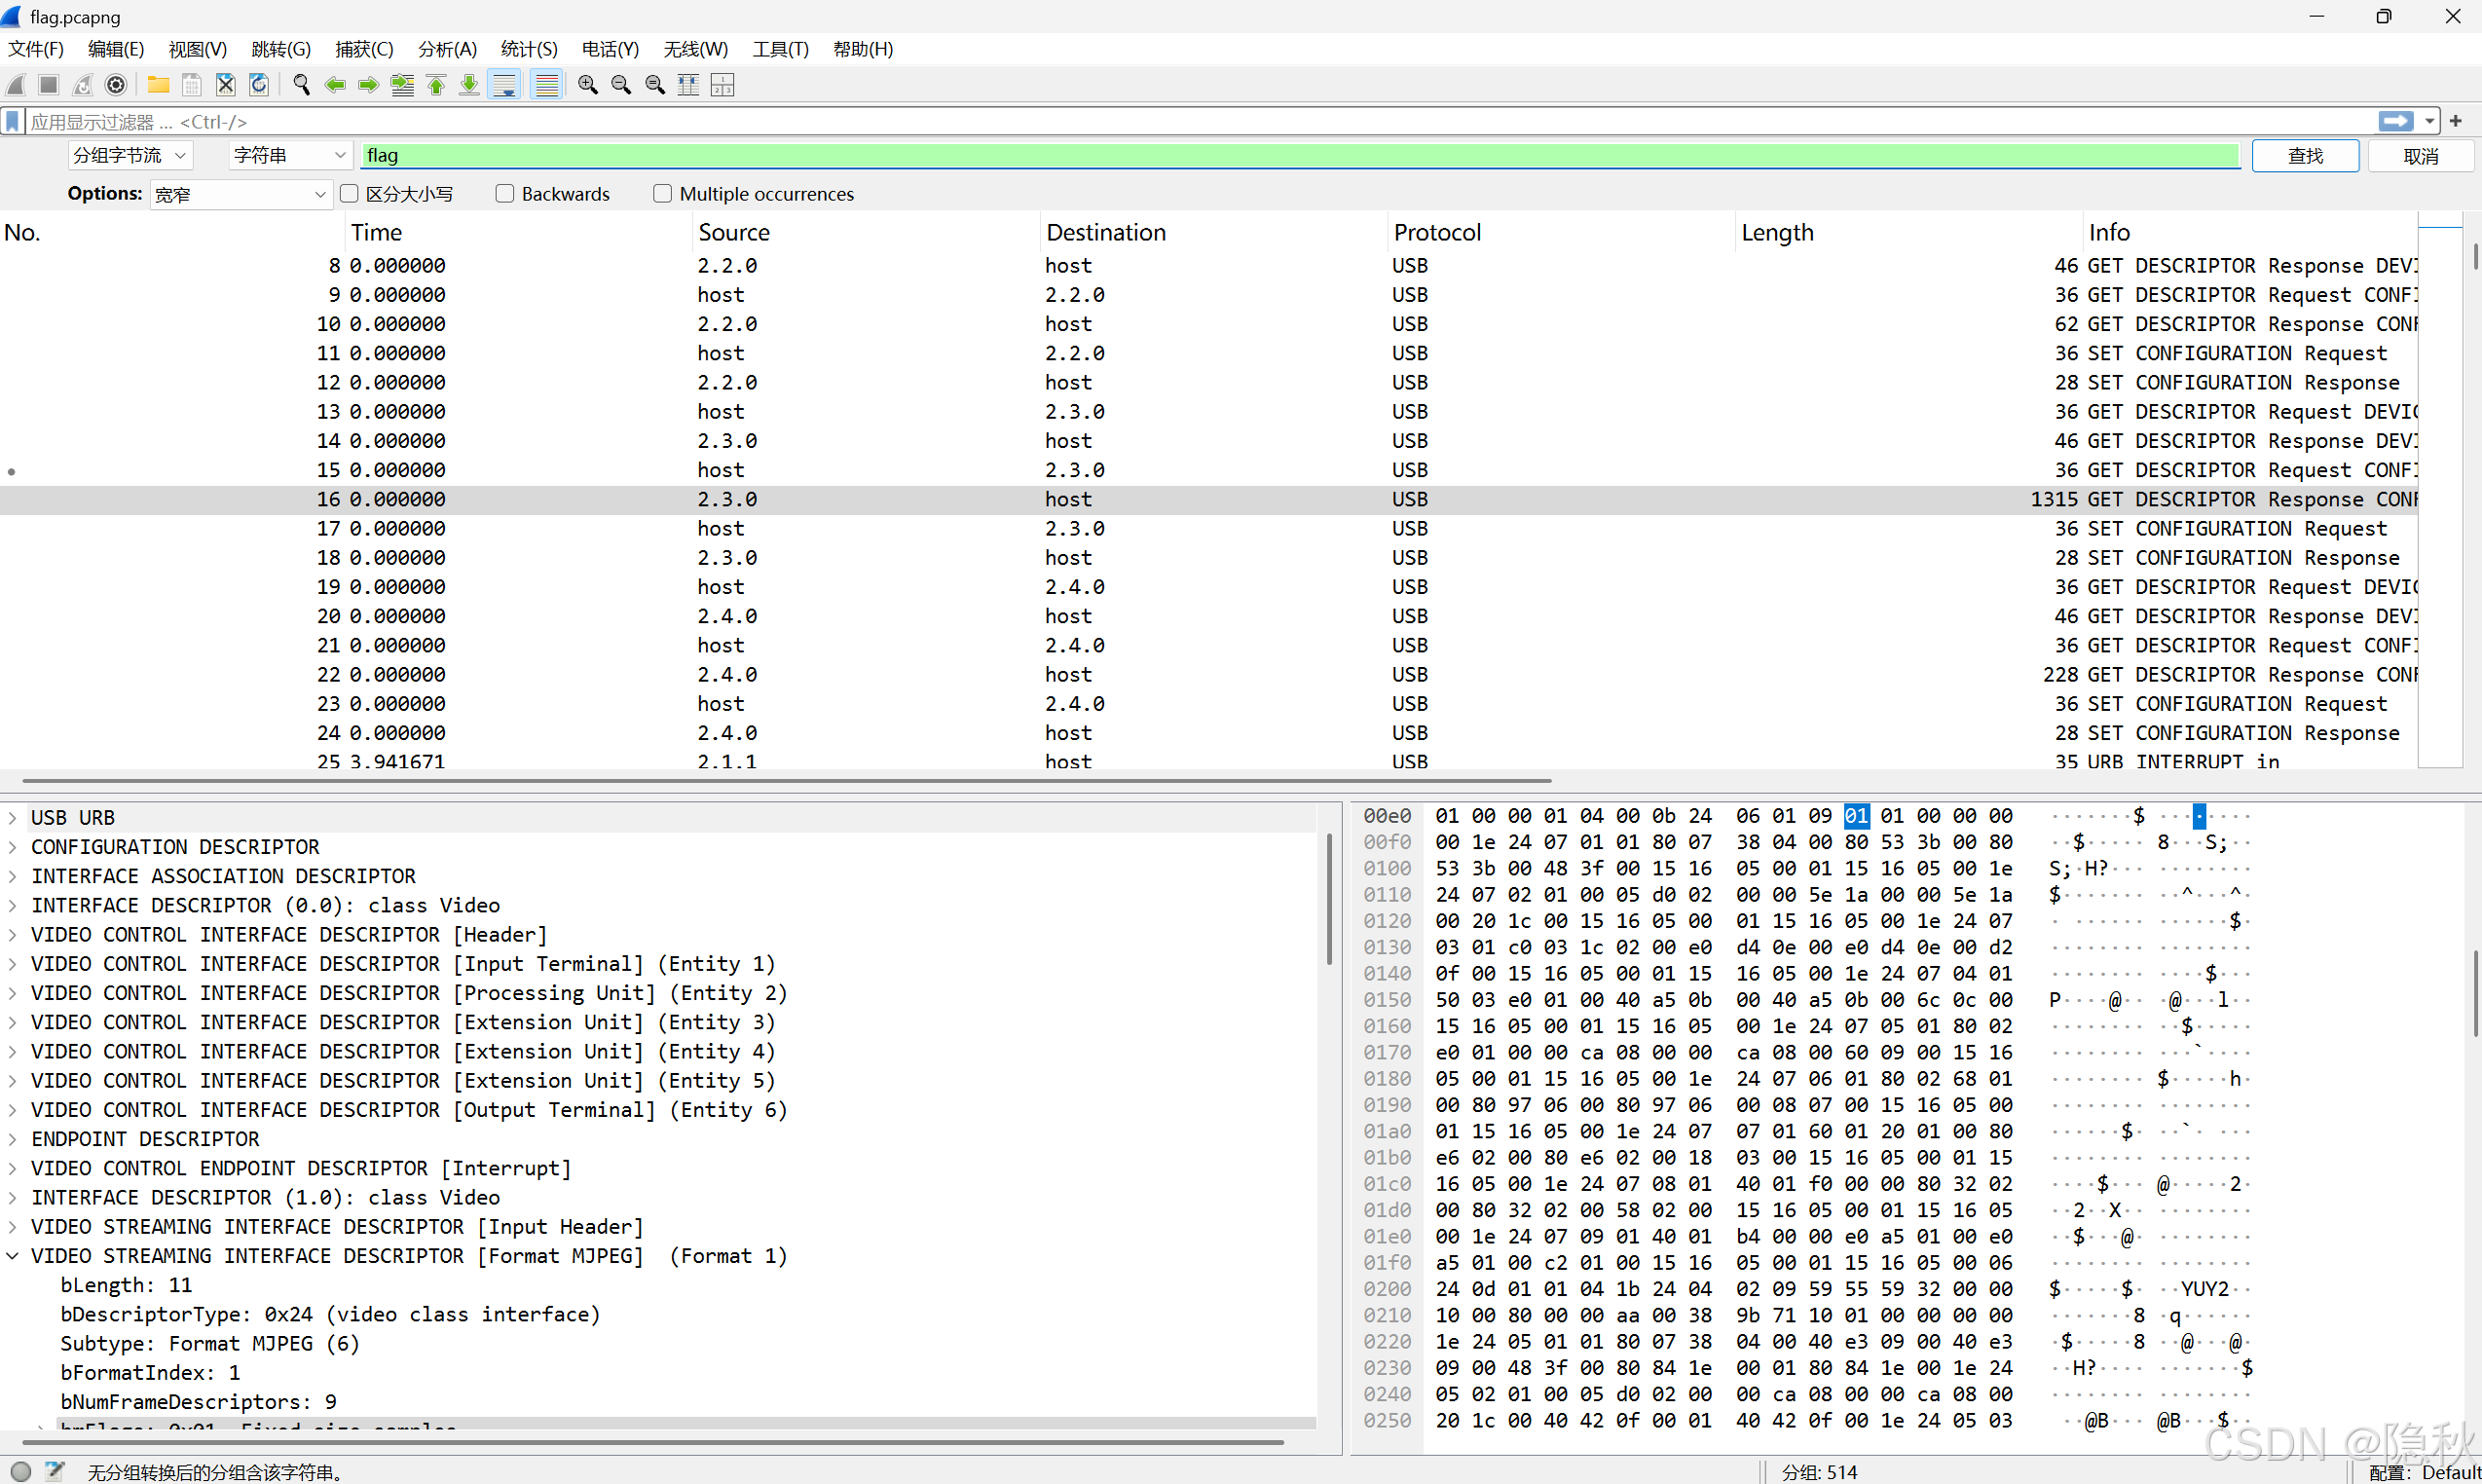Screen dimensions: 2482x1484
Task: Enable 区分大小写 case-sensitive search
Action: coord(349,193)
